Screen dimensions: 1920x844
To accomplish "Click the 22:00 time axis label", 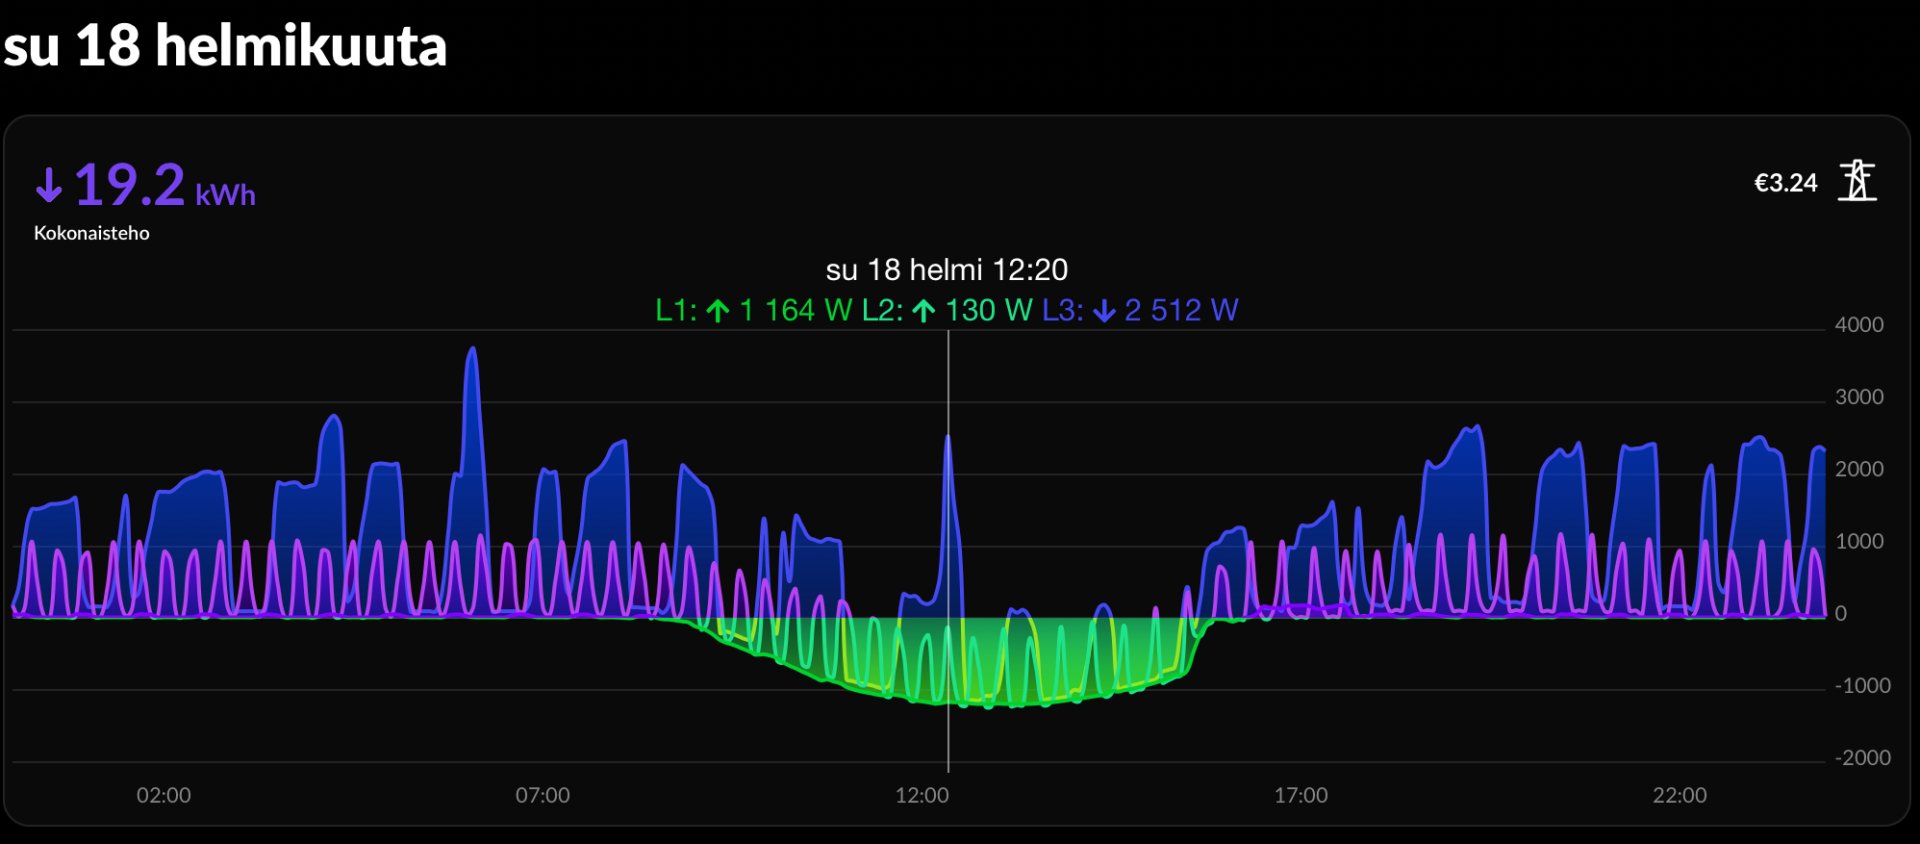I will (x=1680, y=795).
